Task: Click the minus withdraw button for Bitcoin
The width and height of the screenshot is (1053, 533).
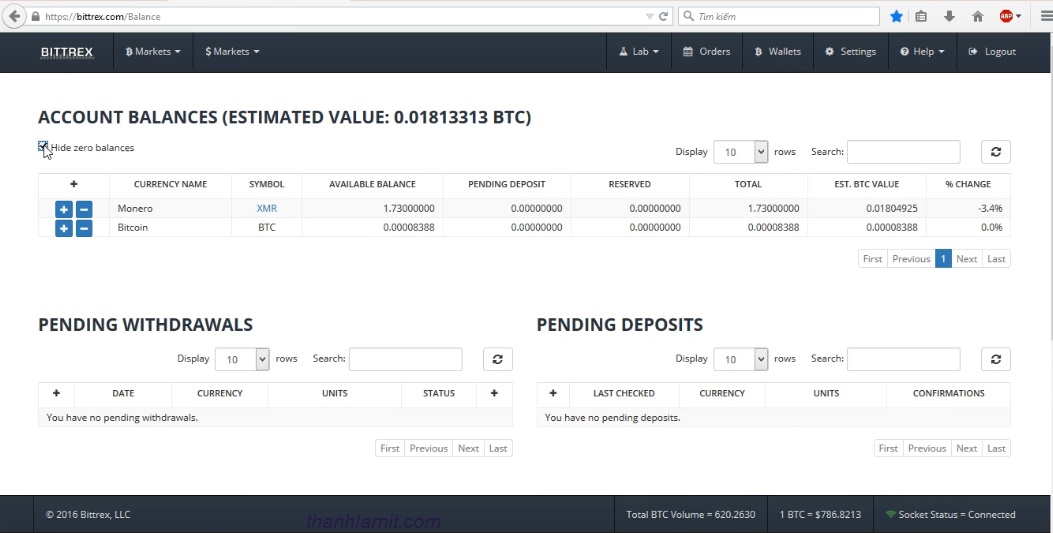Action: pos(84,228)
